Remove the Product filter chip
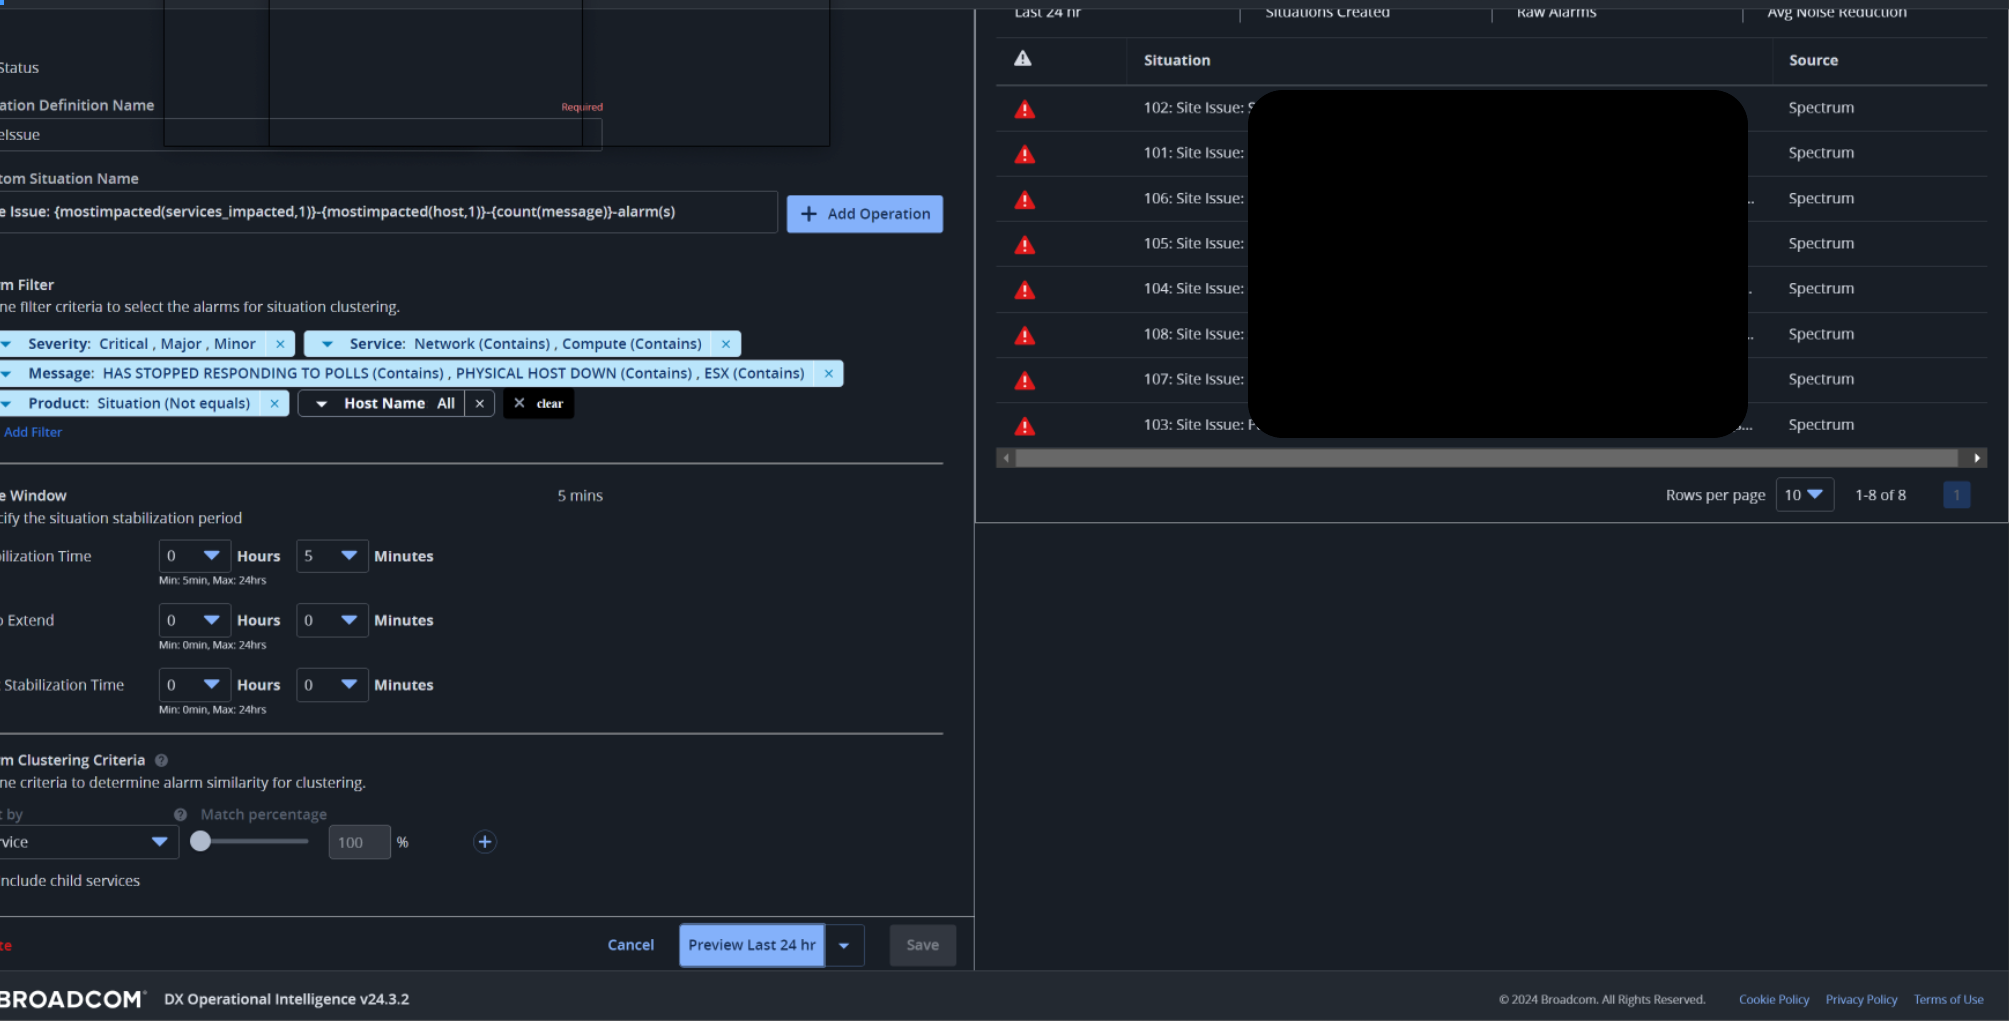 274,404
